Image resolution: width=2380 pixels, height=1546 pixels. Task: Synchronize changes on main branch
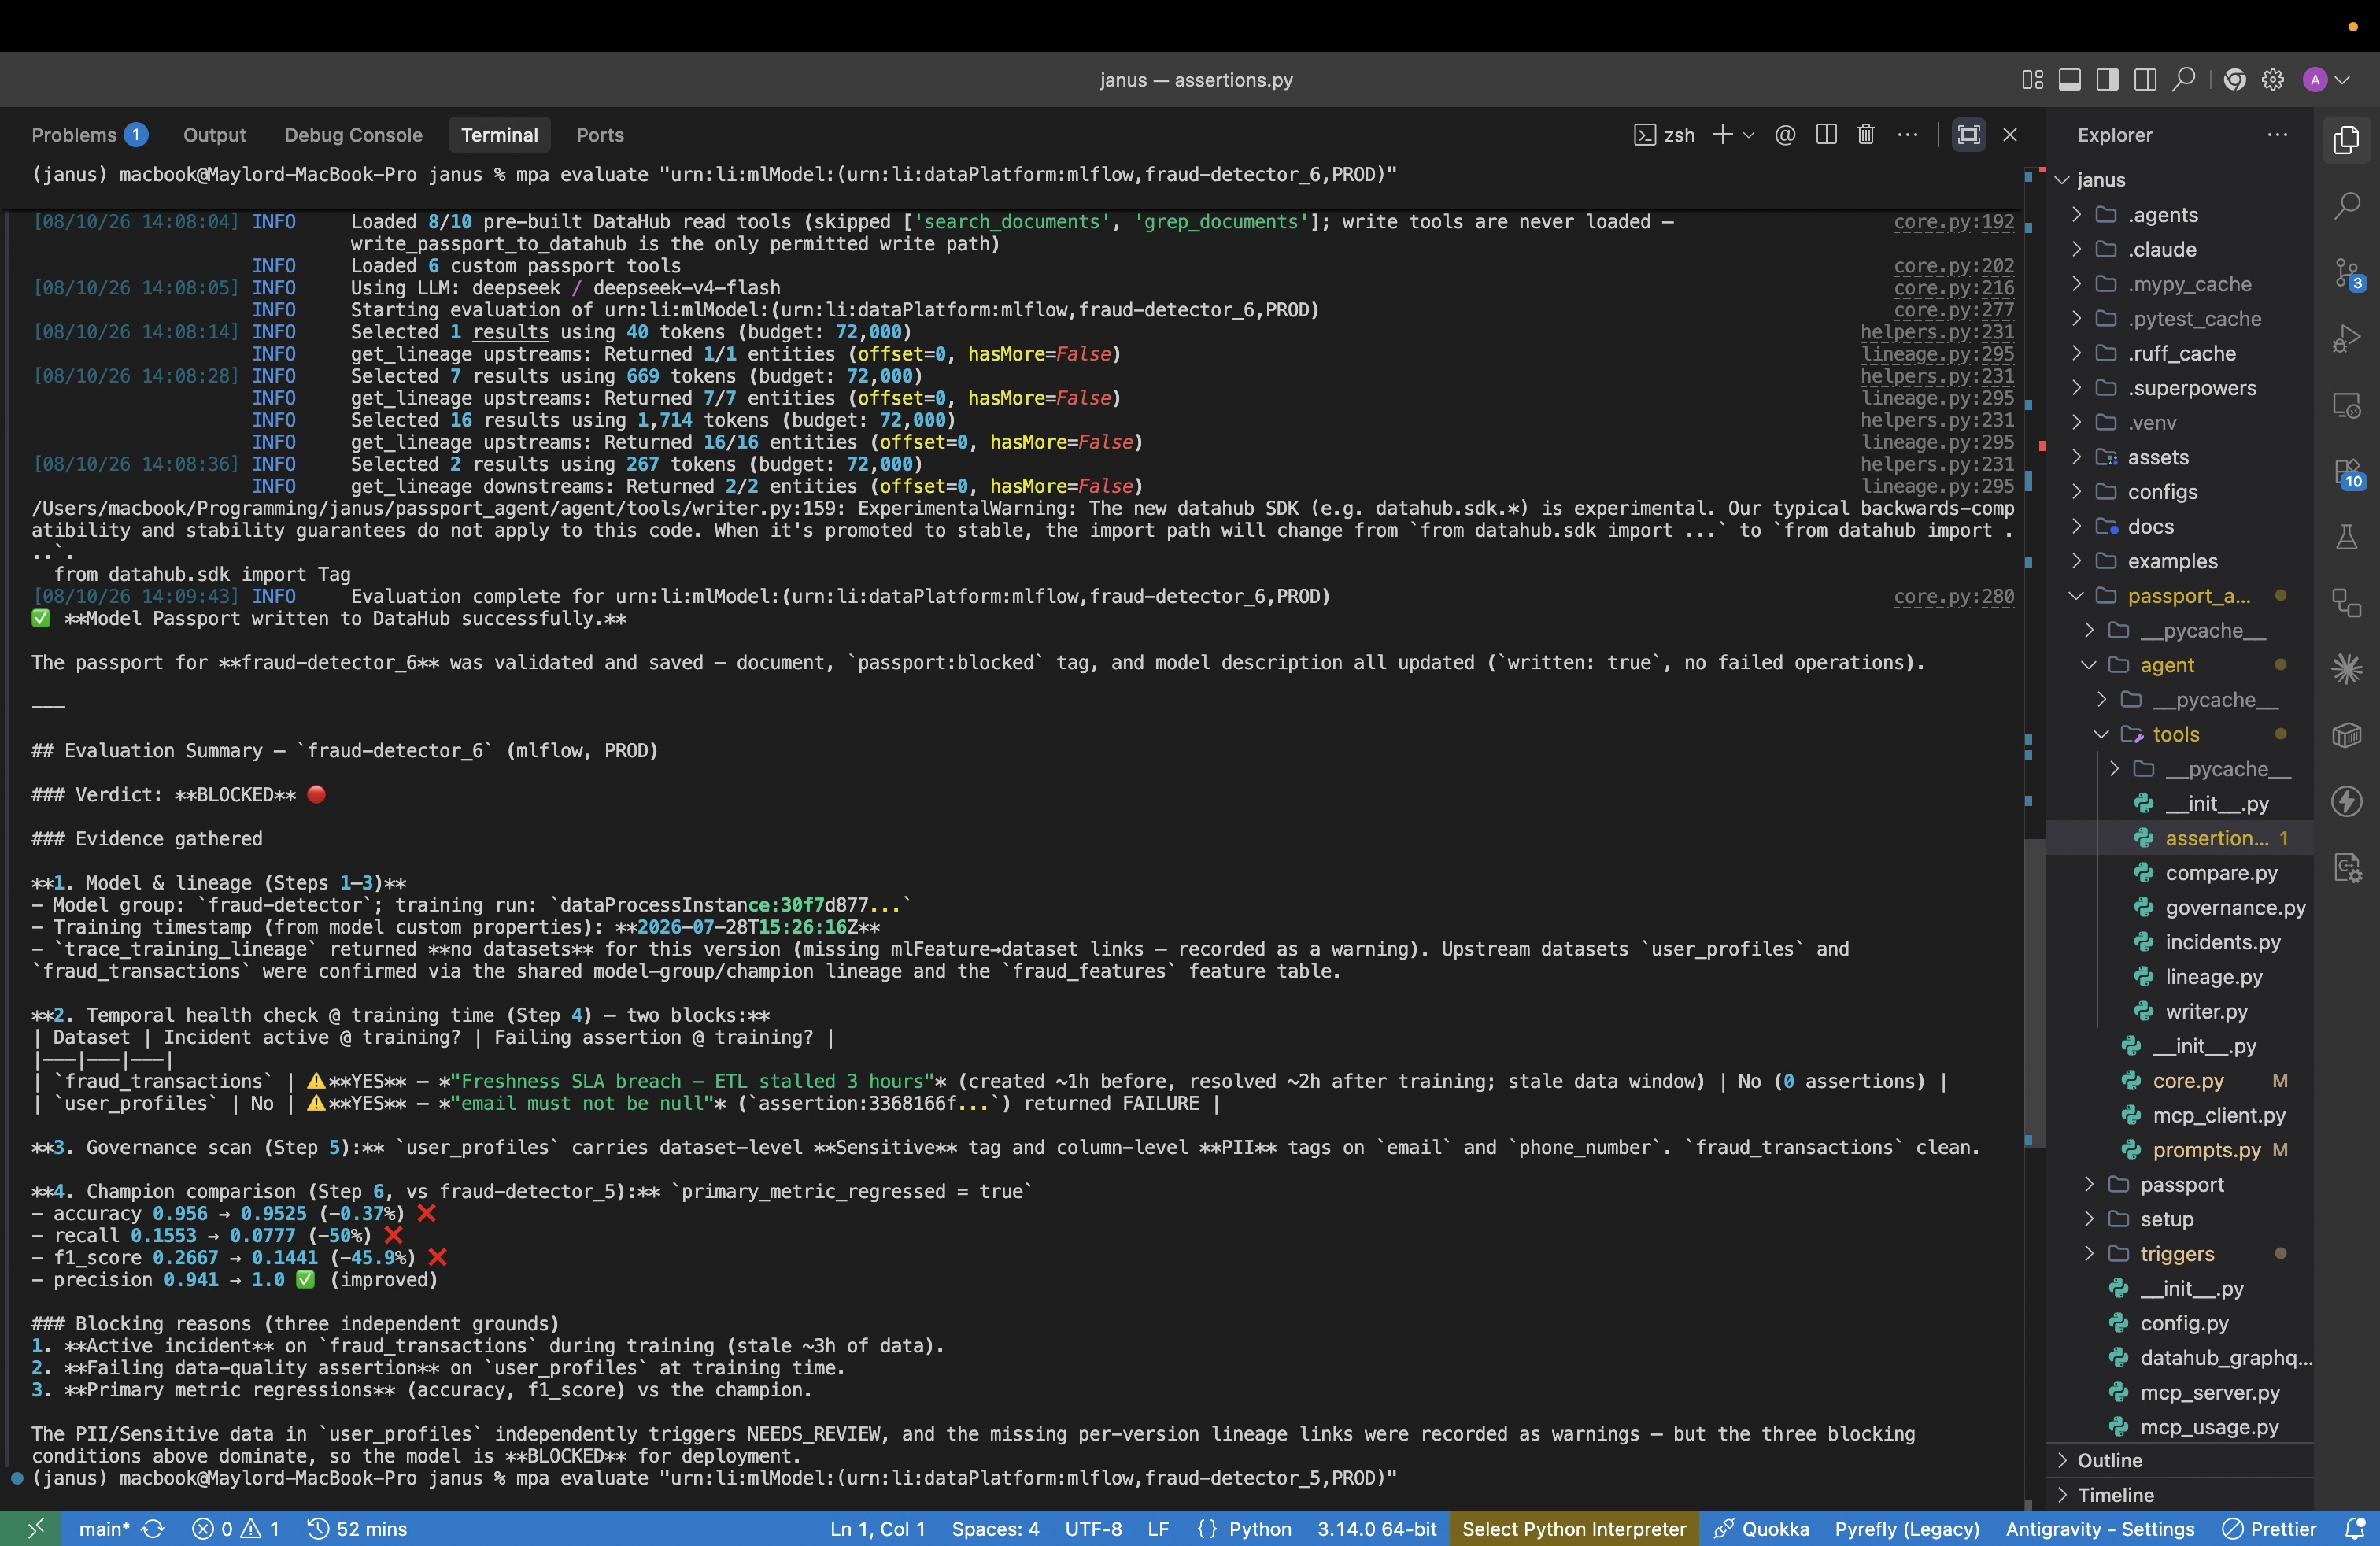153,1528
